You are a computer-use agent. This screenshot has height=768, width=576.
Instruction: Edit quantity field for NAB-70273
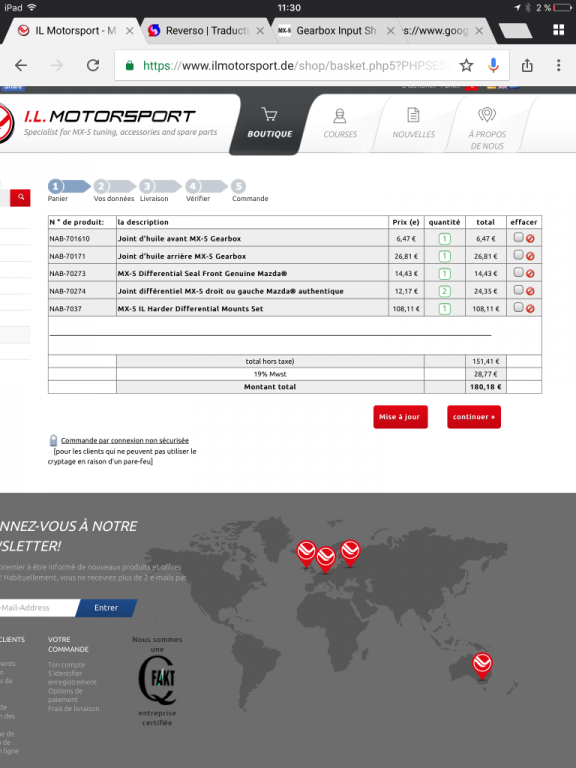tap(444, 274)
